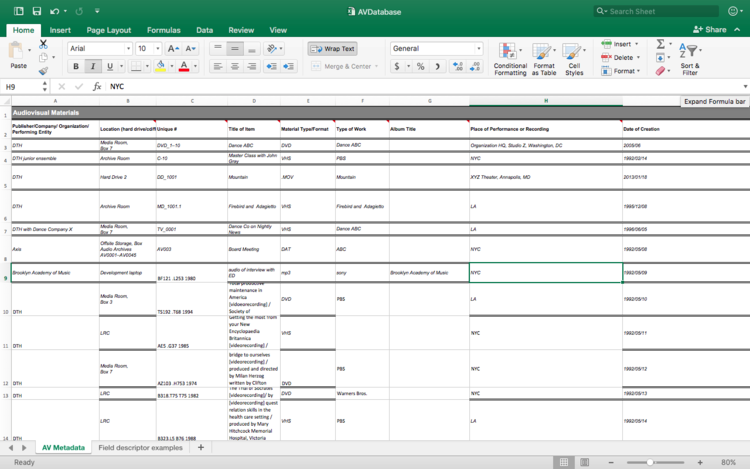Open Cell Styles gallery
The image size is (750, 469).
(574, 59)
